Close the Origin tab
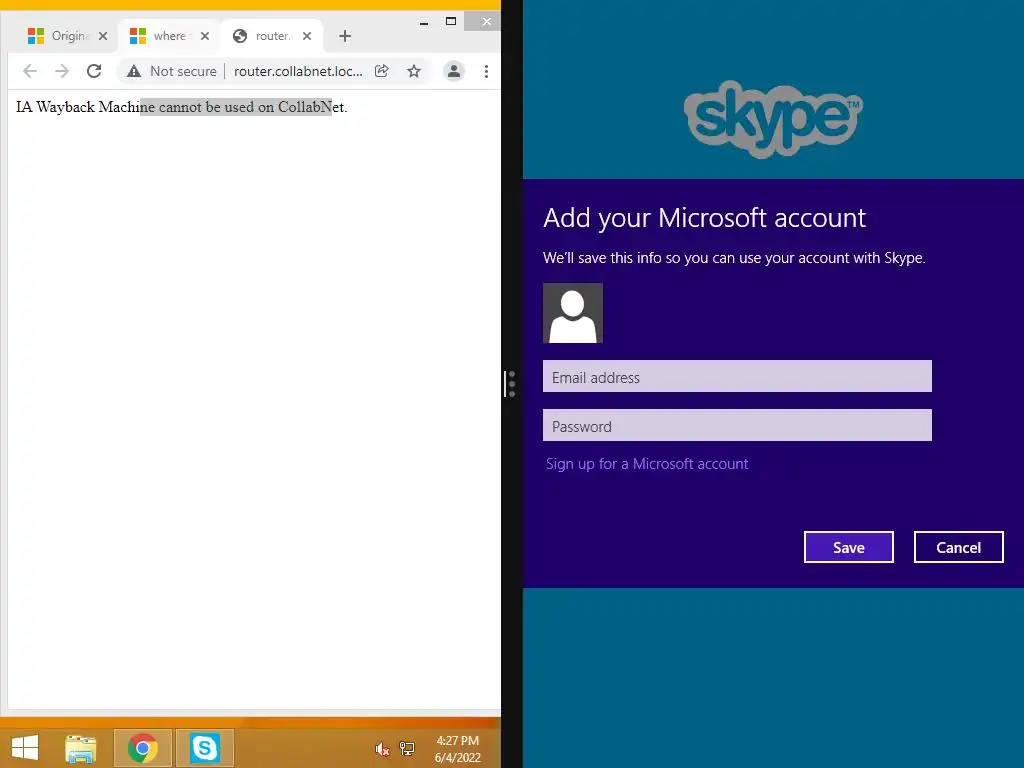The image size is (1024, 768). coord(103,36)
